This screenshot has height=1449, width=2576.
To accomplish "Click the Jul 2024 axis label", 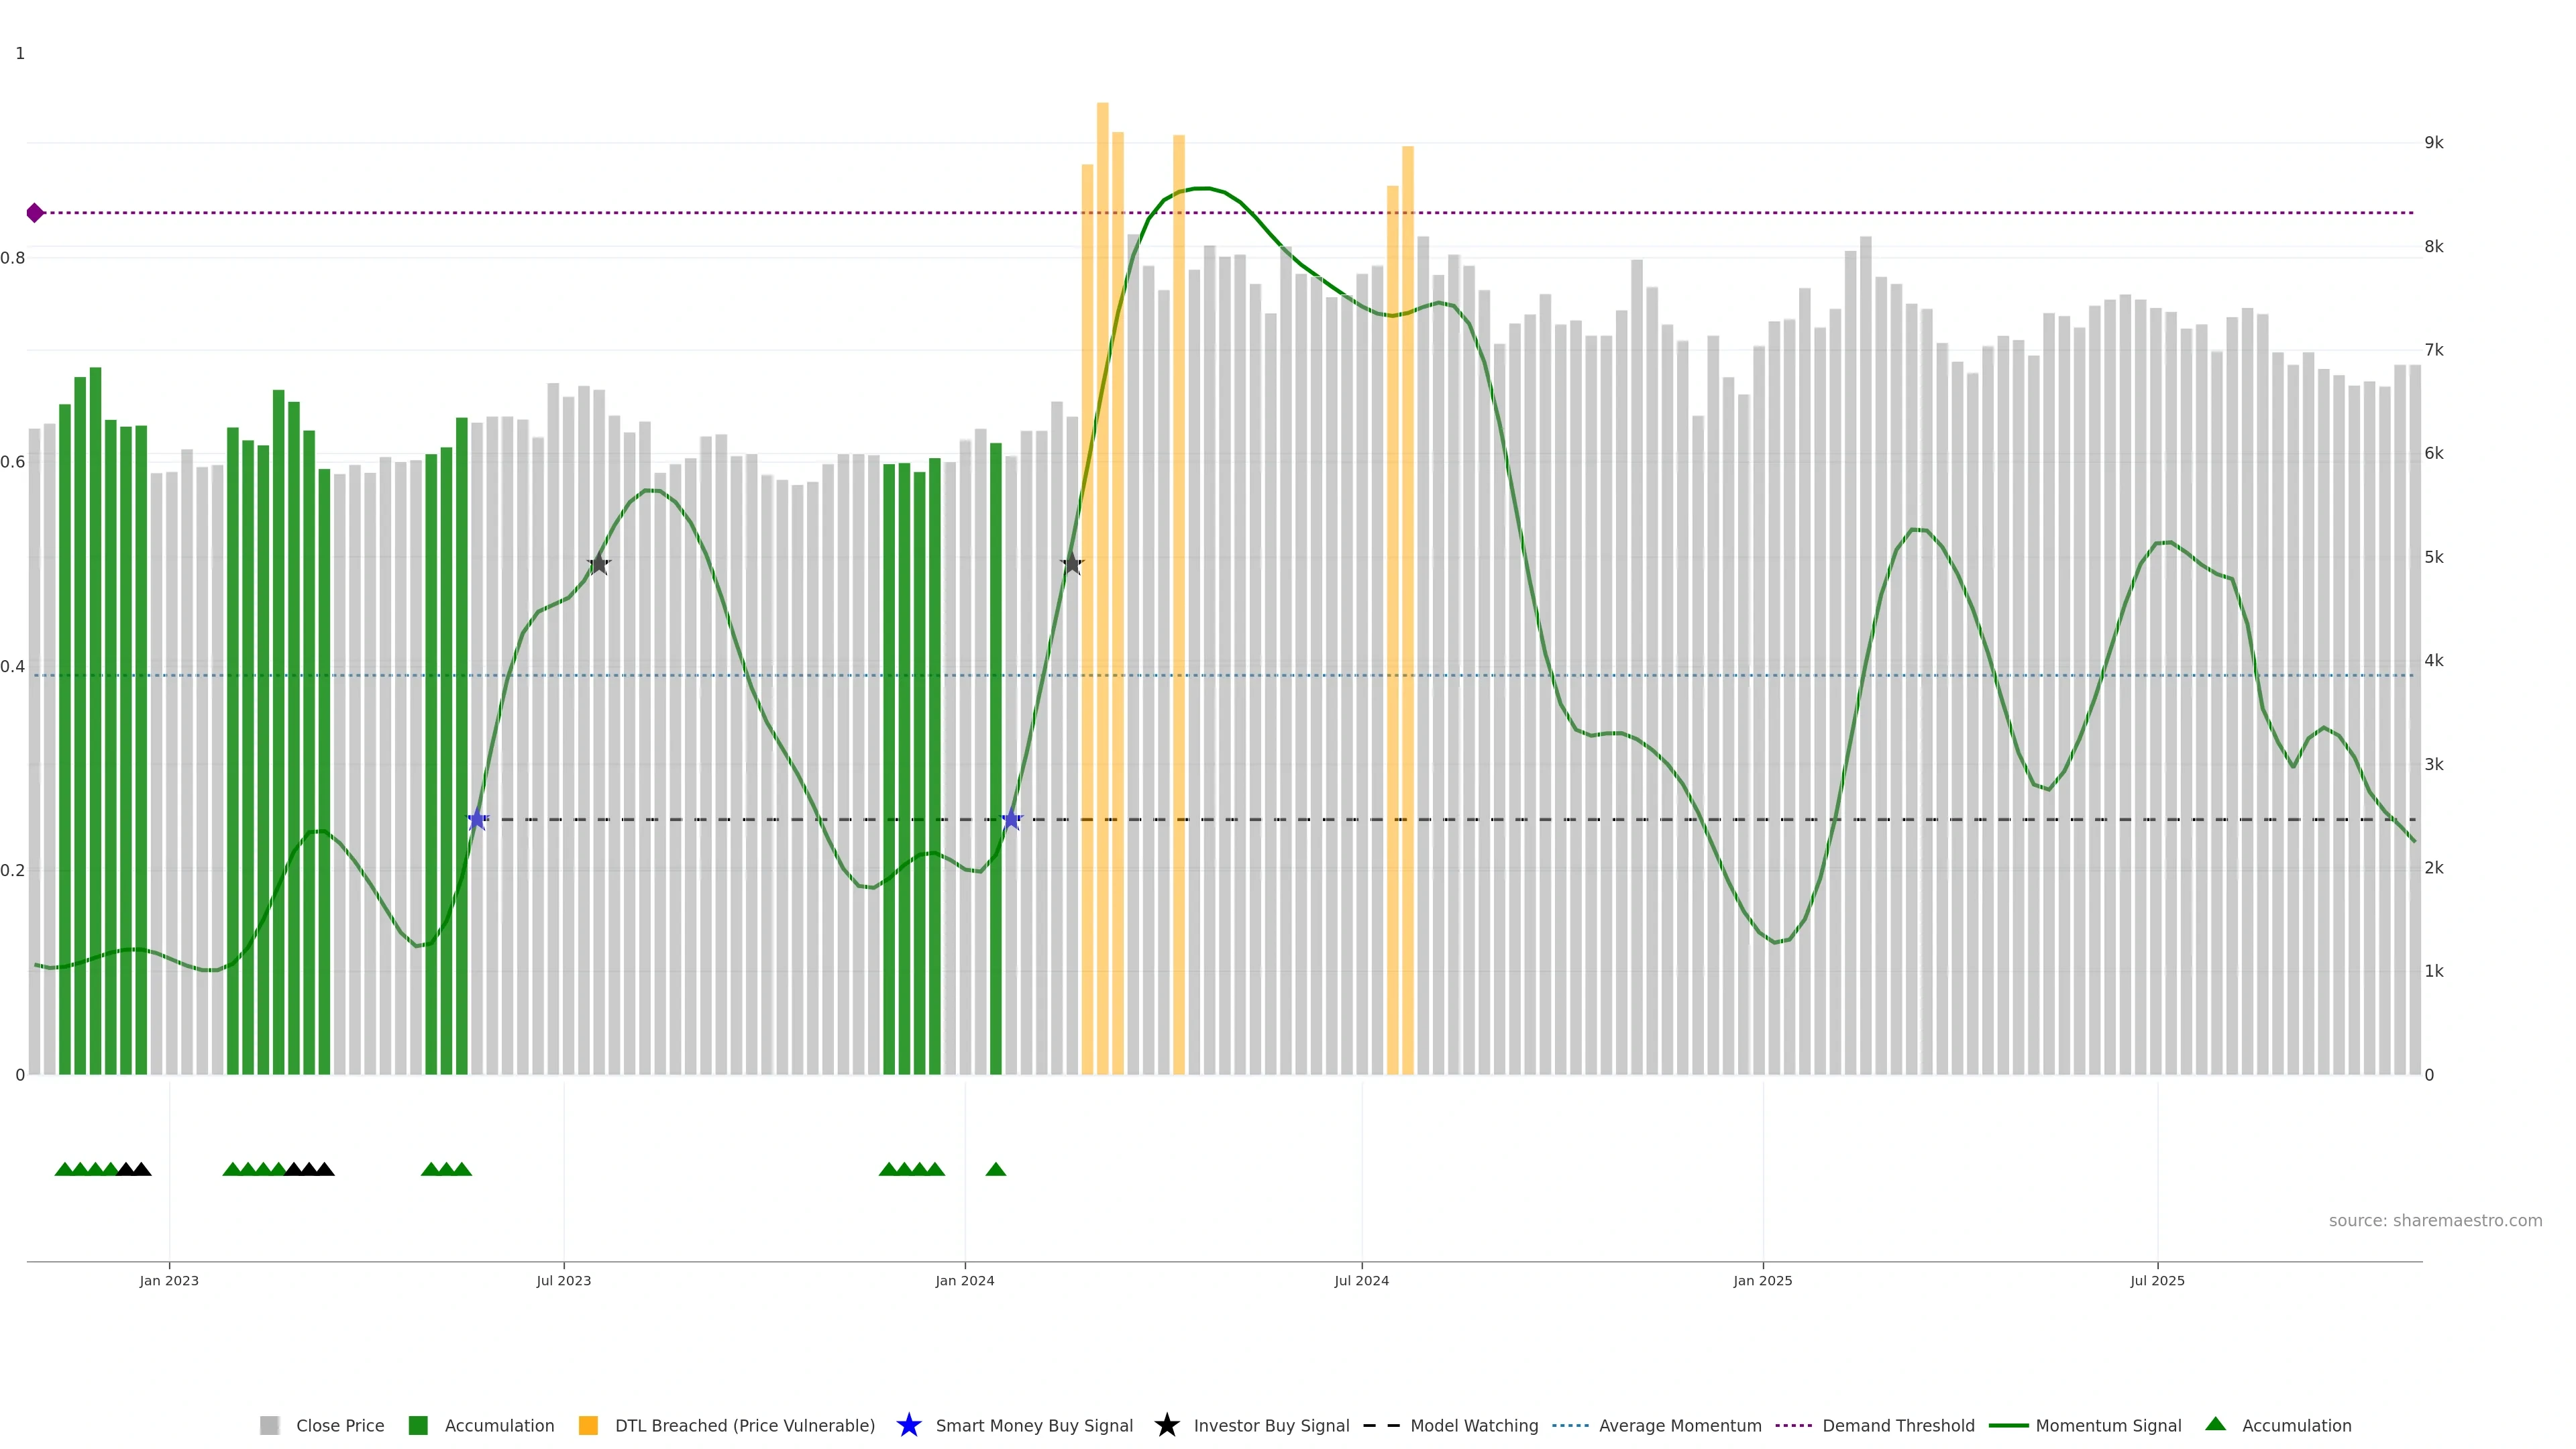I will tap(1361, 1281).
